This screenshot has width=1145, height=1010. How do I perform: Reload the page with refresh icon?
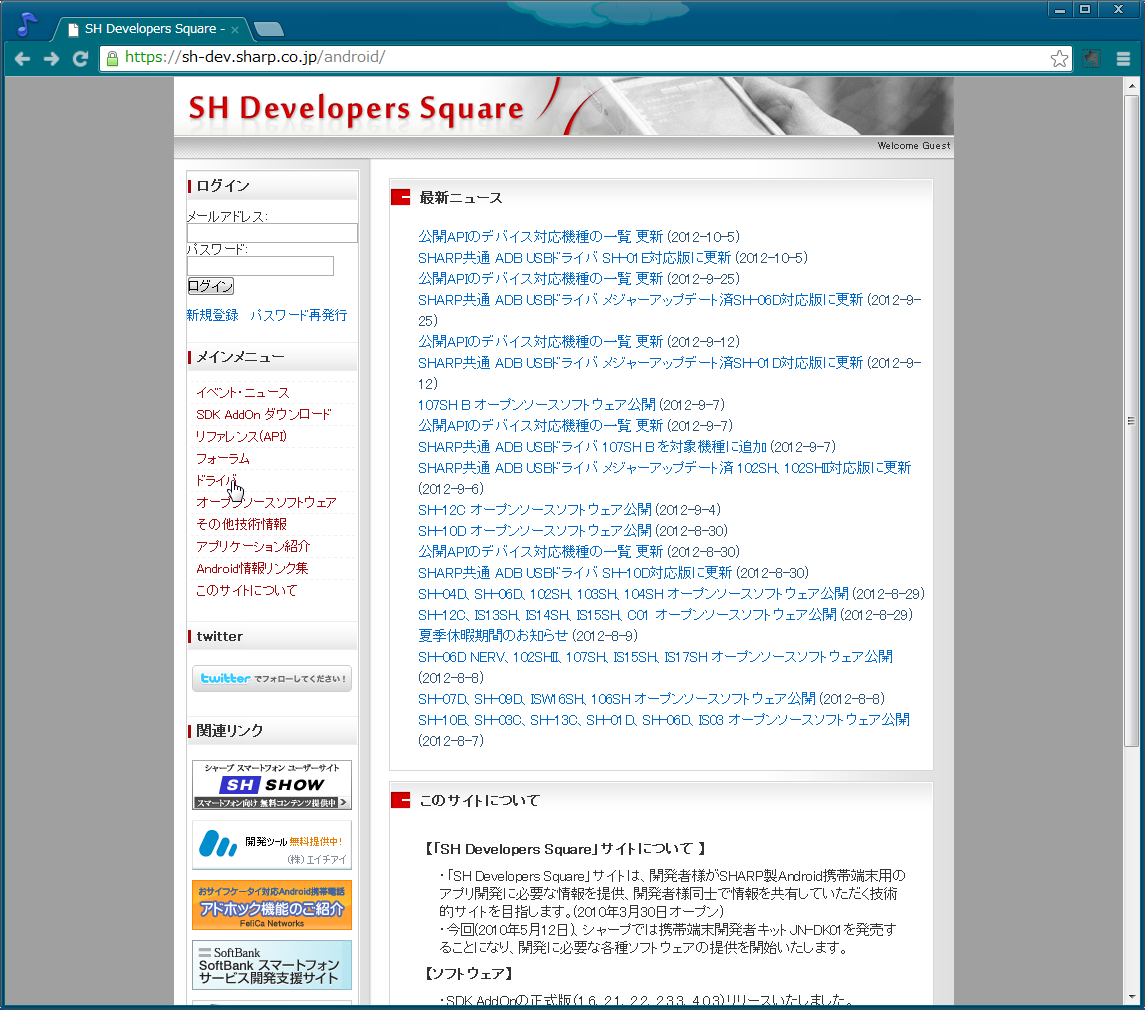click(80, 58)
